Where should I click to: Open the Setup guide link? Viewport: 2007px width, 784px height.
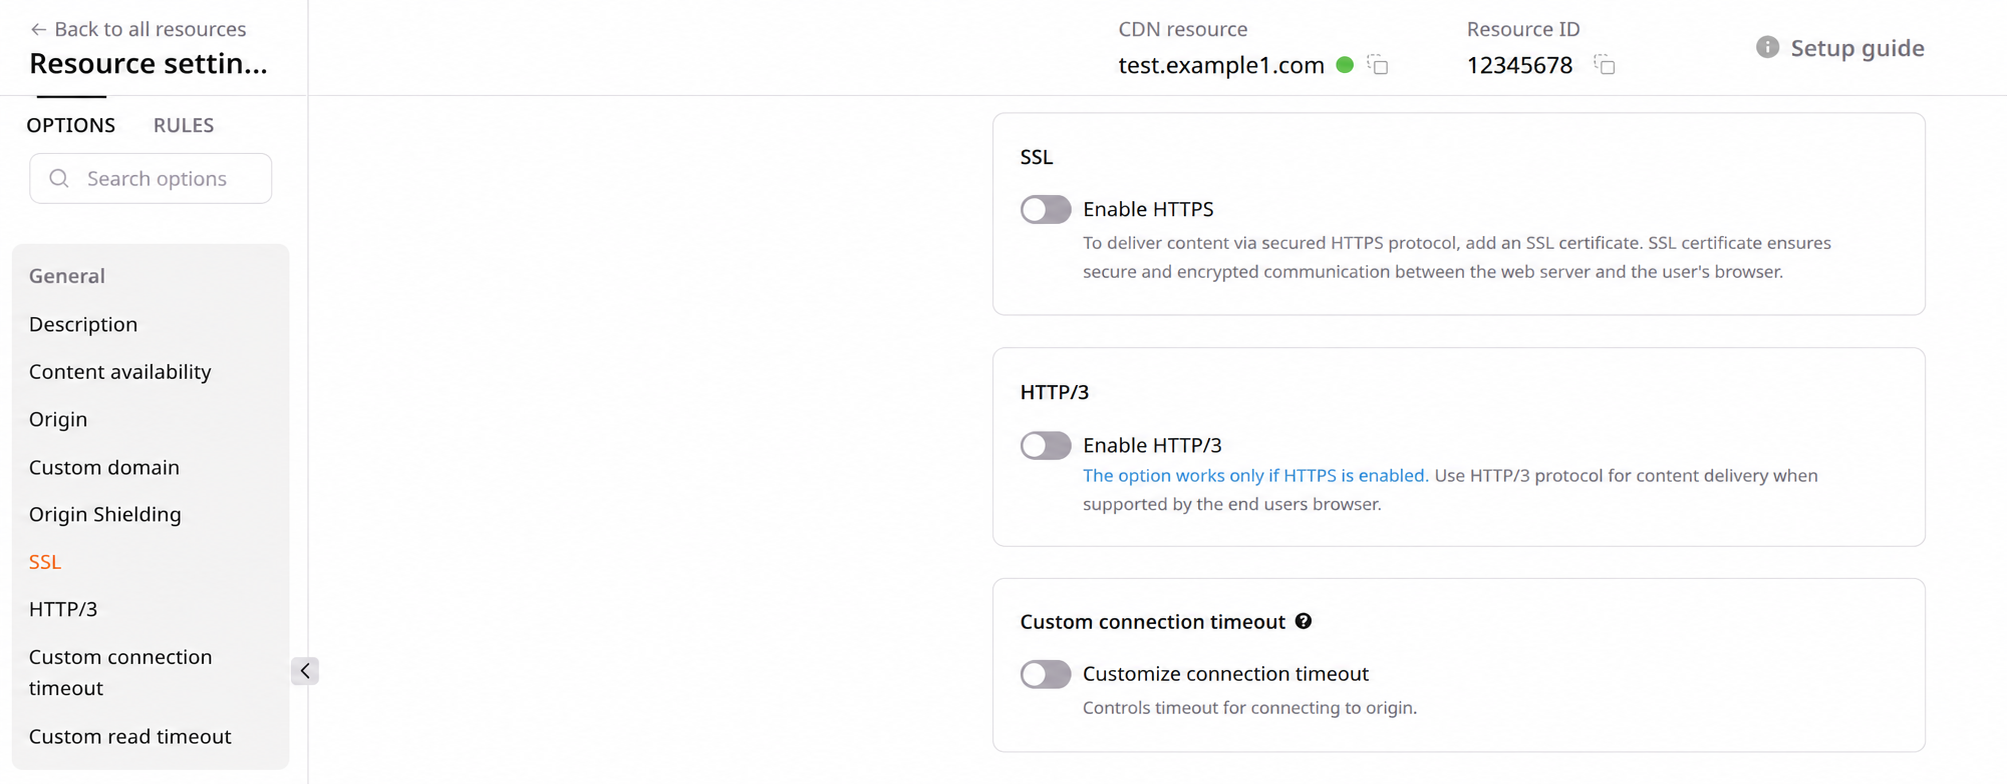pyautogui.click(x=1857, y=48)
